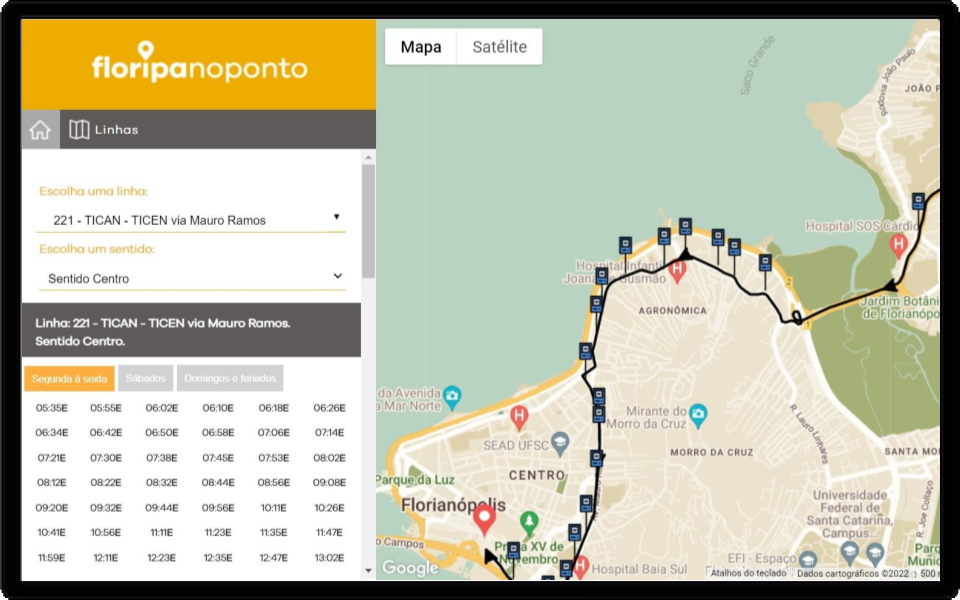Viewport: 960px width, 600px height.
Task: Click the Florianópolis red location pin
Action: tap(484, 521)
